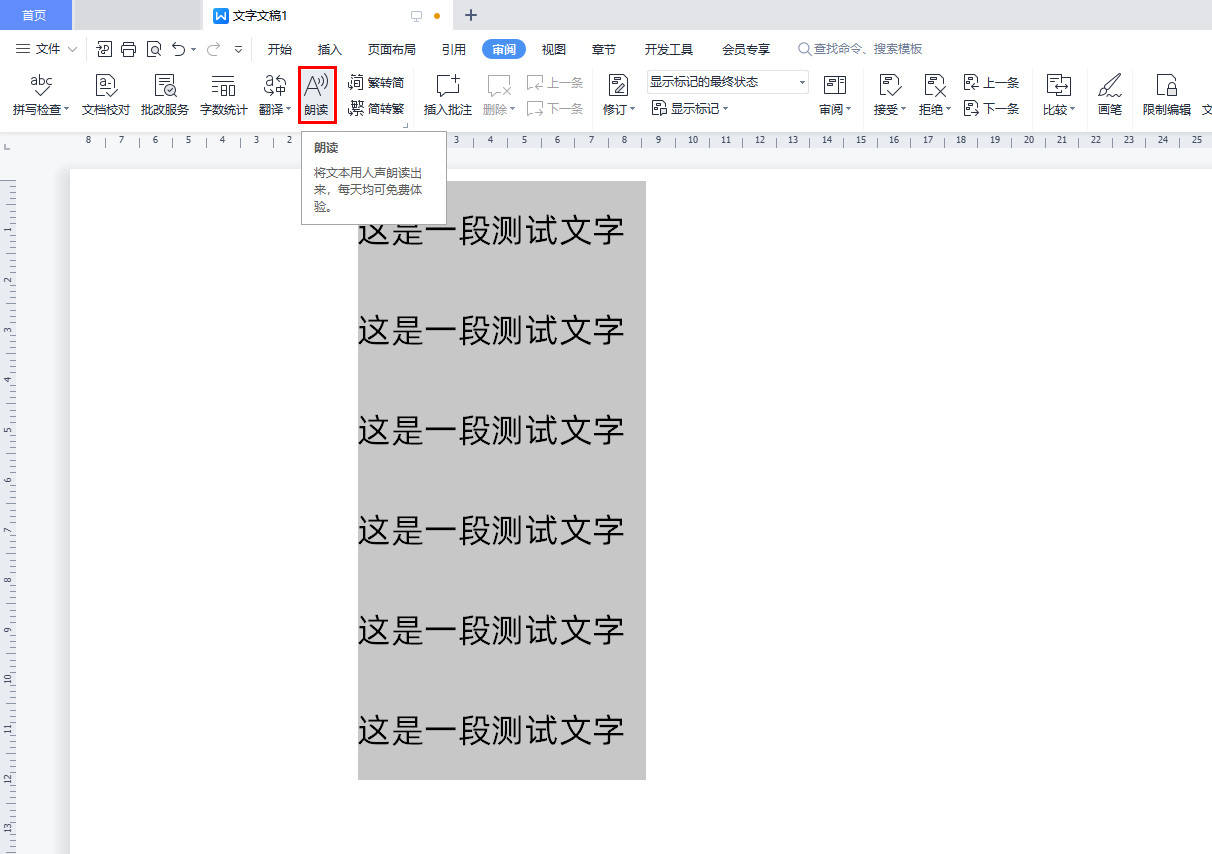Select the 审阅 ribbon tab
The height and width of the screenshot is (854, 1212).
point(504,49)
